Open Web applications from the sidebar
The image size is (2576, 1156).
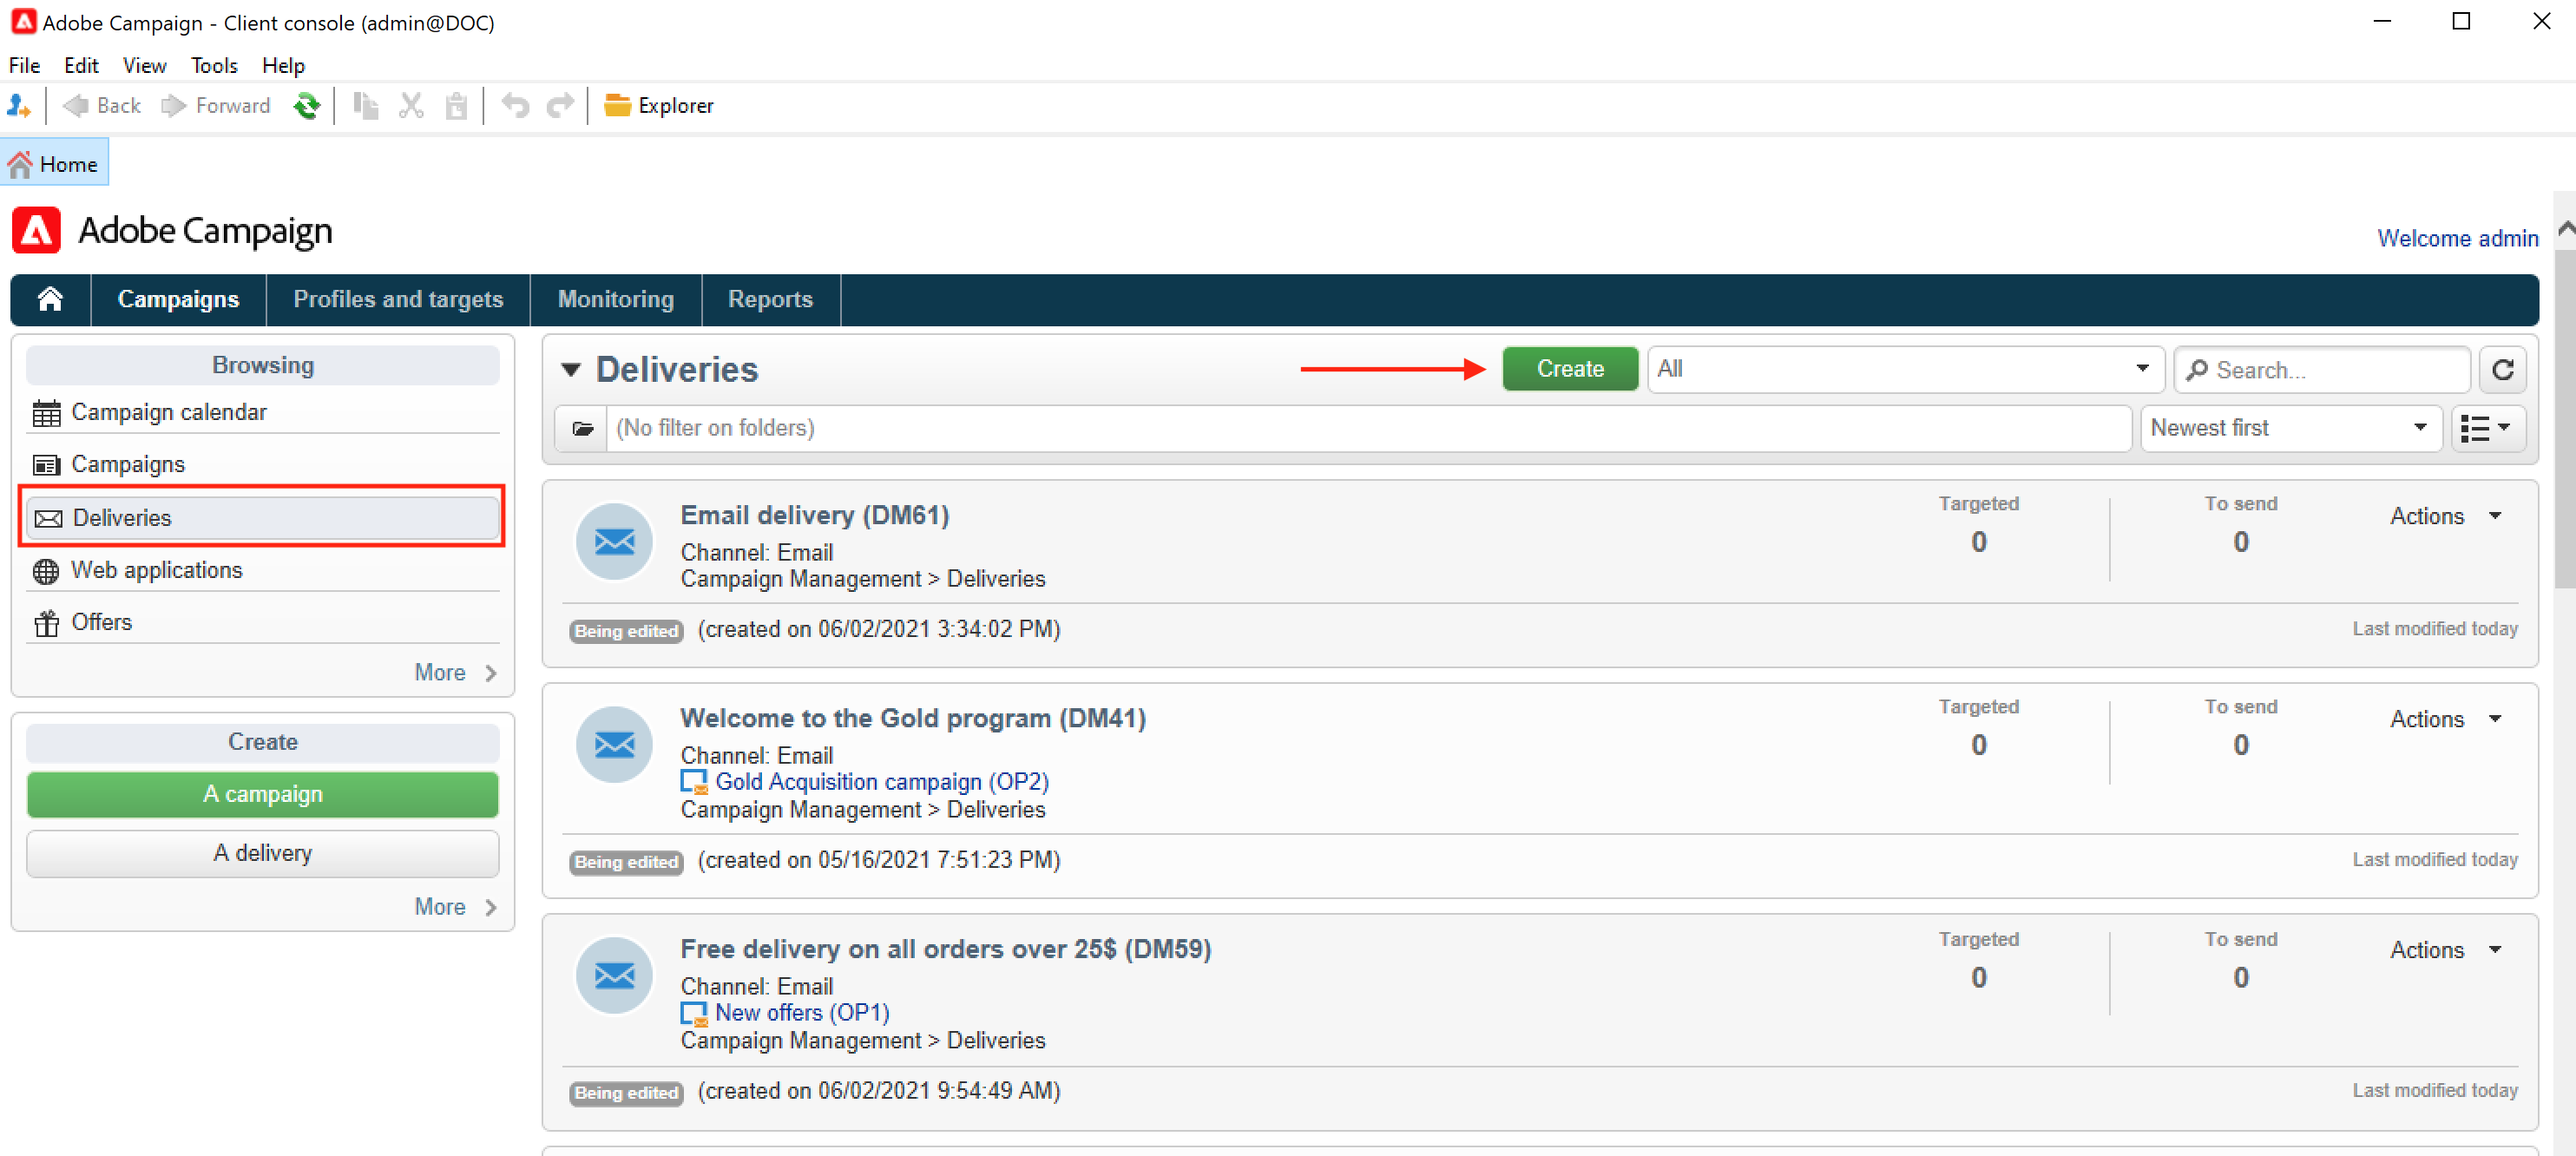[156, 570]
